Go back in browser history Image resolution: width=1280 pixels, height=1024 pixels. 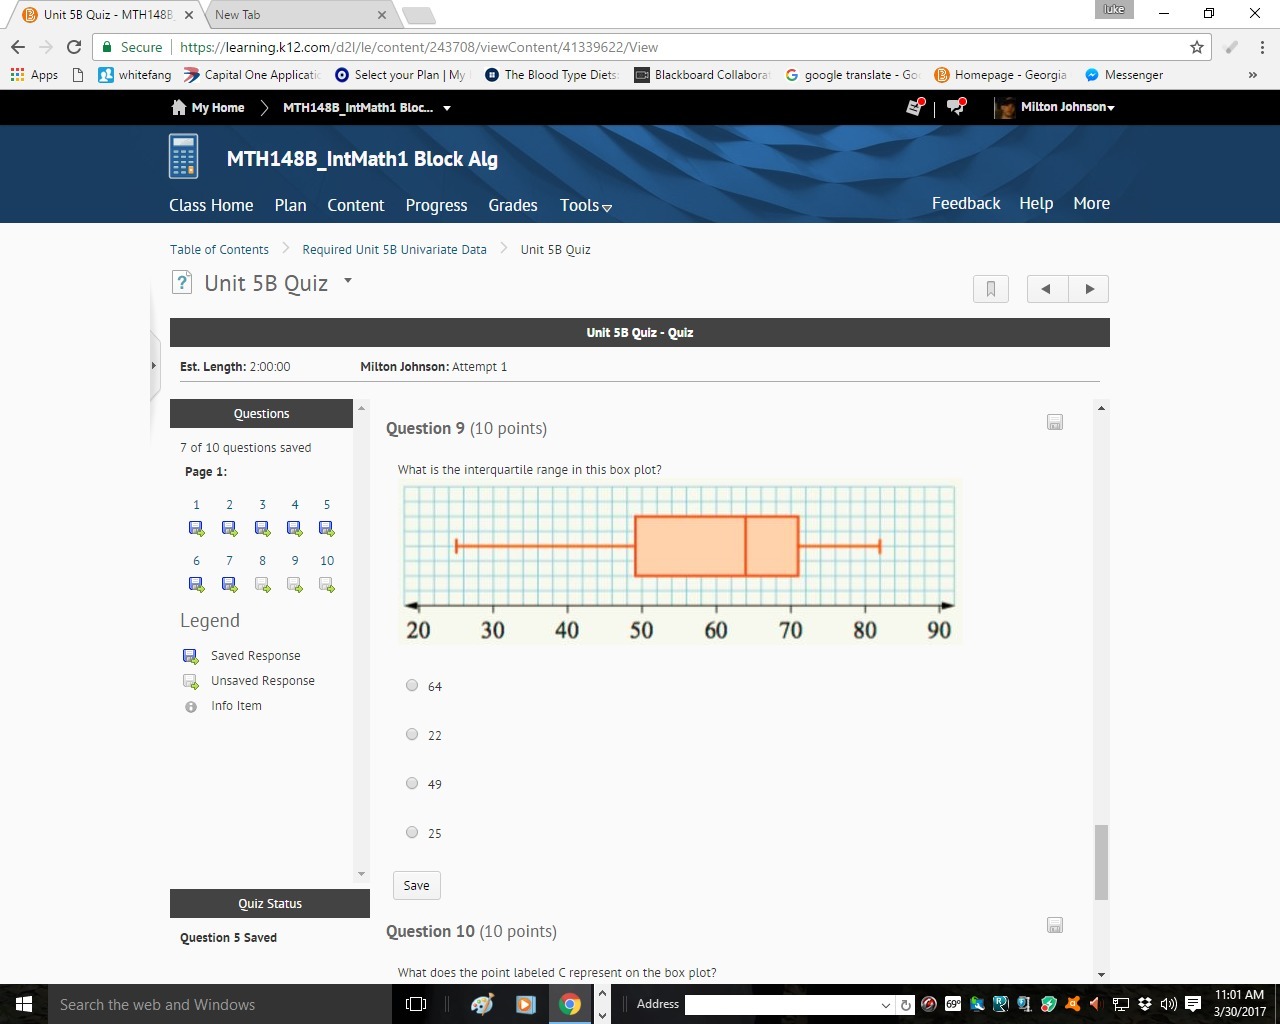click(18, 47)
